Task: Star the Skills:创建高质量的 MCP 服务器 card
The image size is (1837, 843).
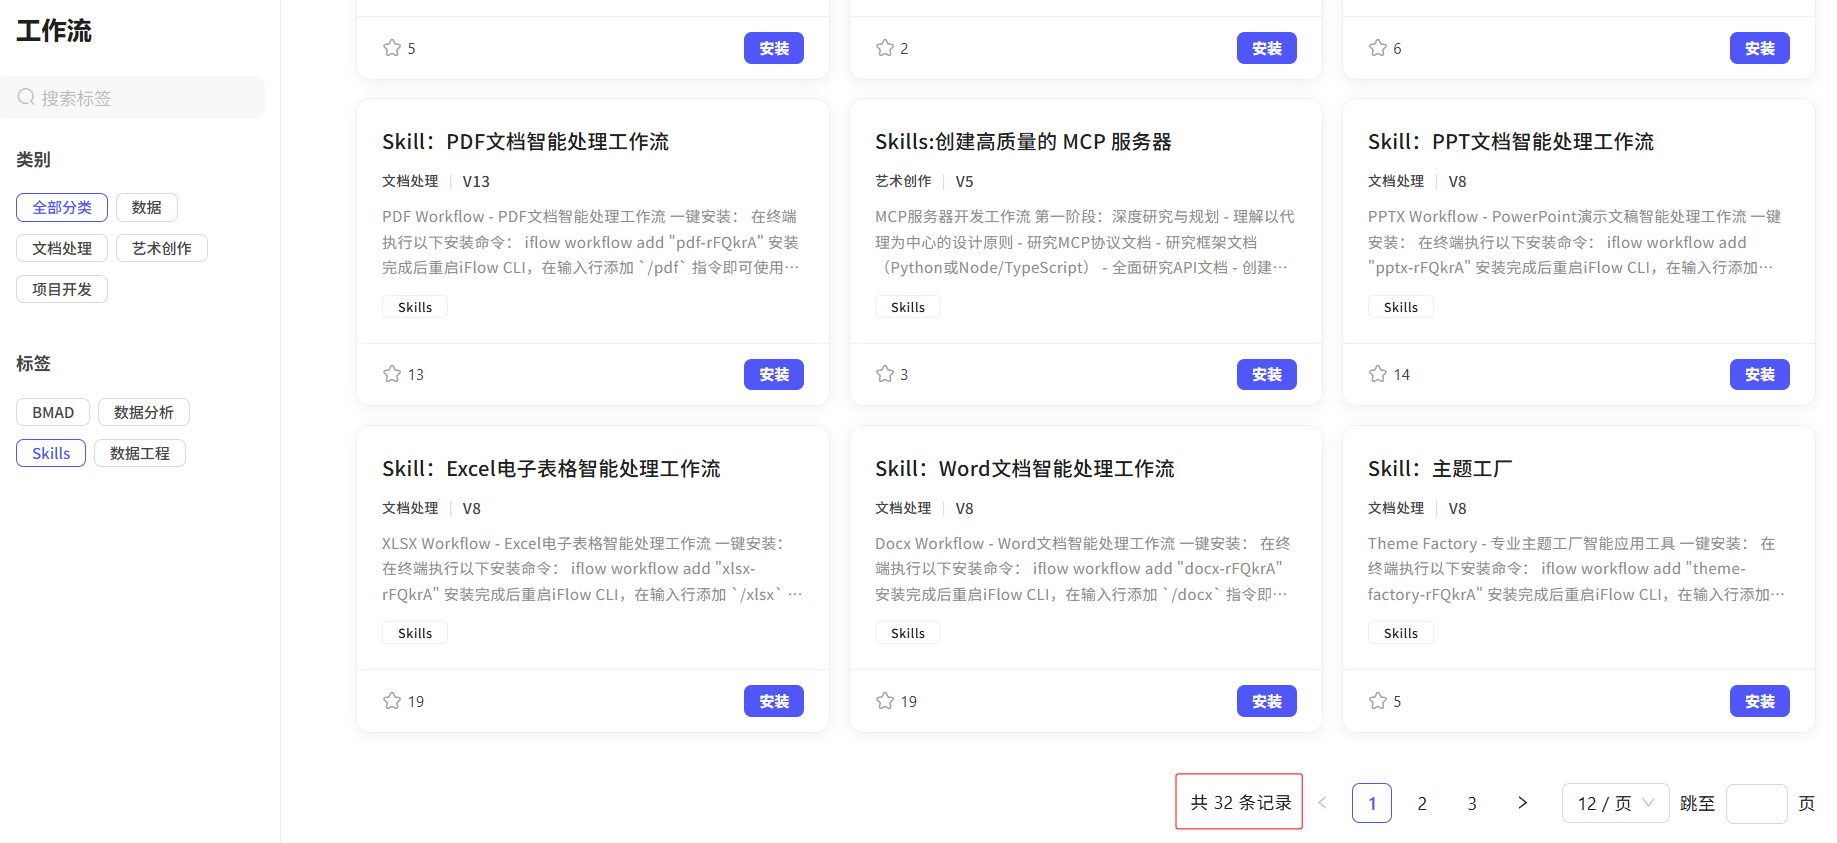Action: click(x=885, y=374)
